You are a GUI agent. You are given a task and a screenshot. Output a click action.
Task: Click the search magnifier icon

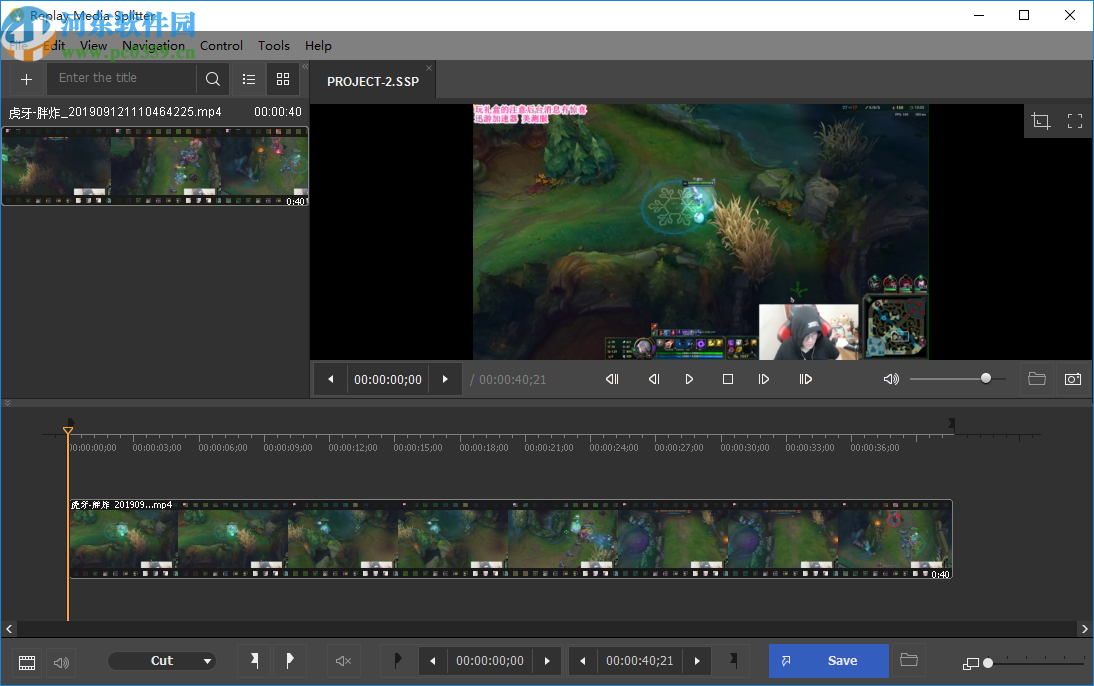[213, 79]
